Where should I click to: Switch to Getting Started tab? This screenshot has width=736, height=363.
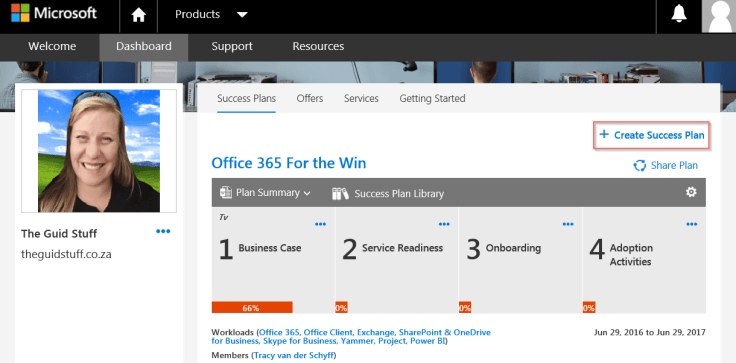coord(432,99)
